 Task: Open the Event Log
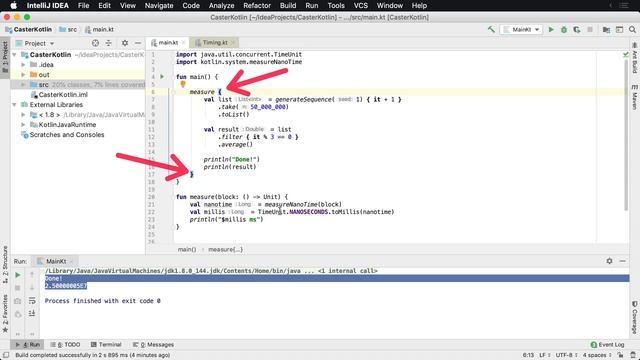tap(607, 344)
